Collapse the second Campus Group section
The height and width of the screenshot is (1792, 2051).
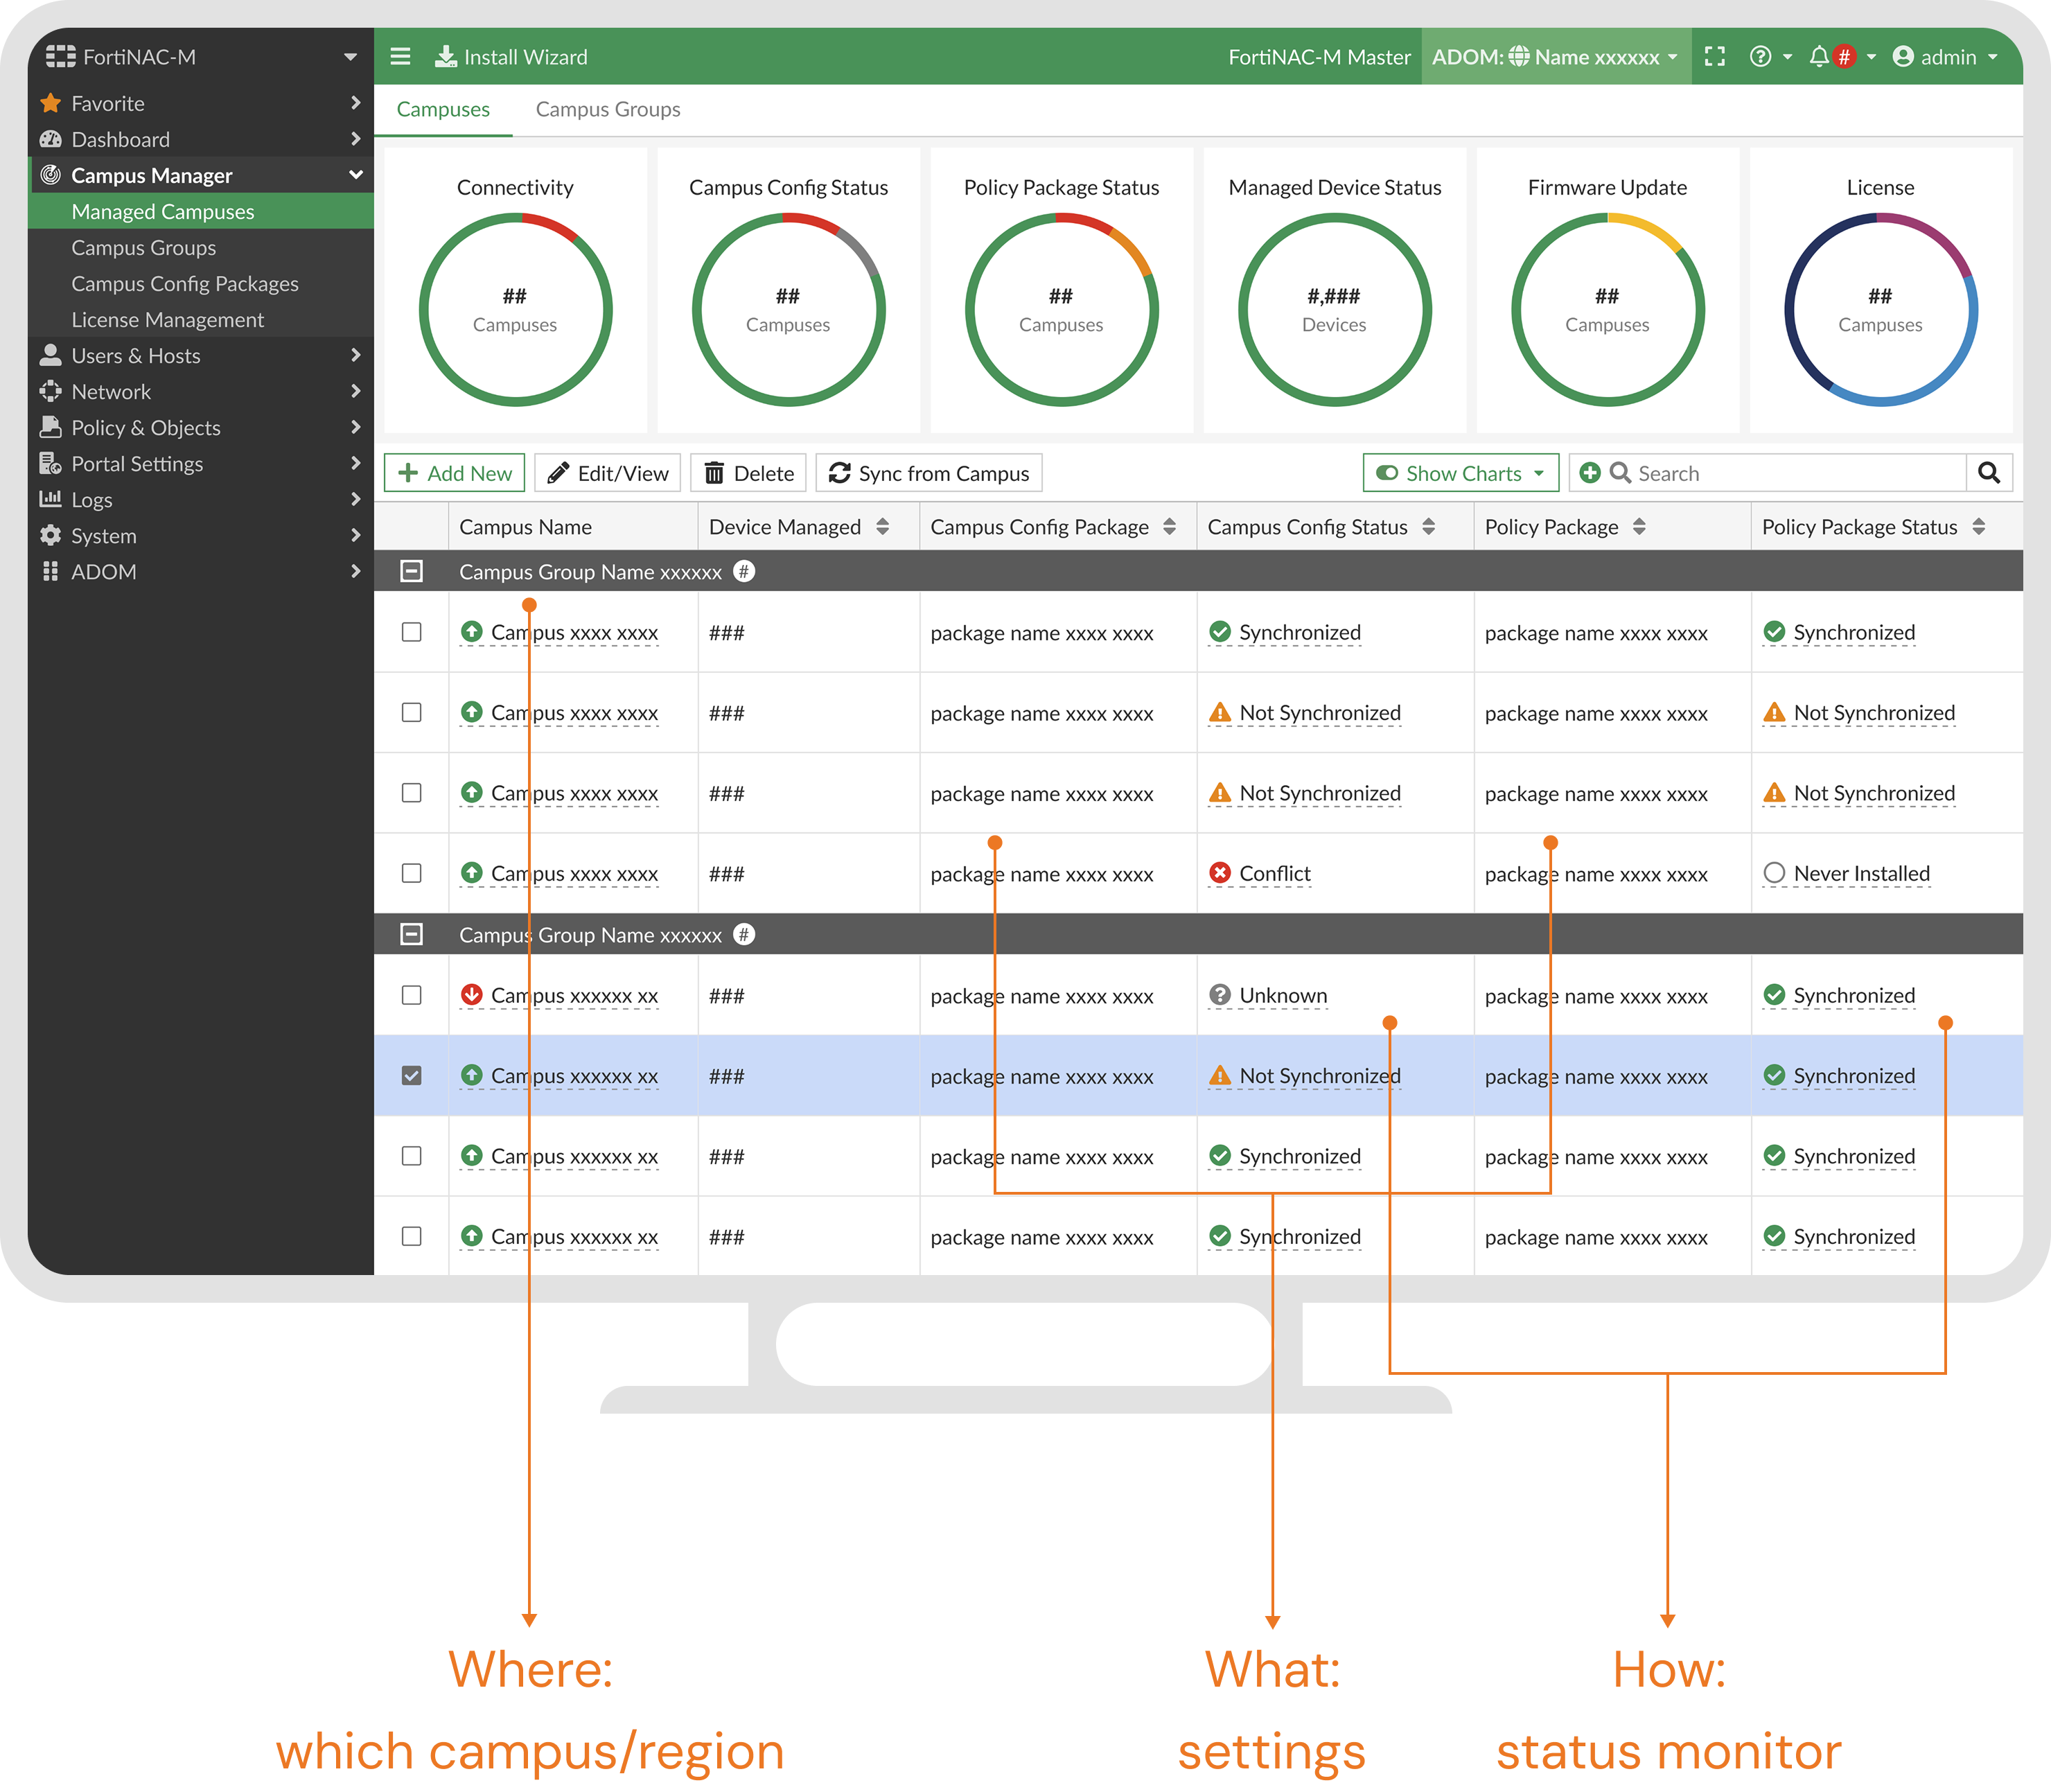pyautogui.click(x=411, y=934)
